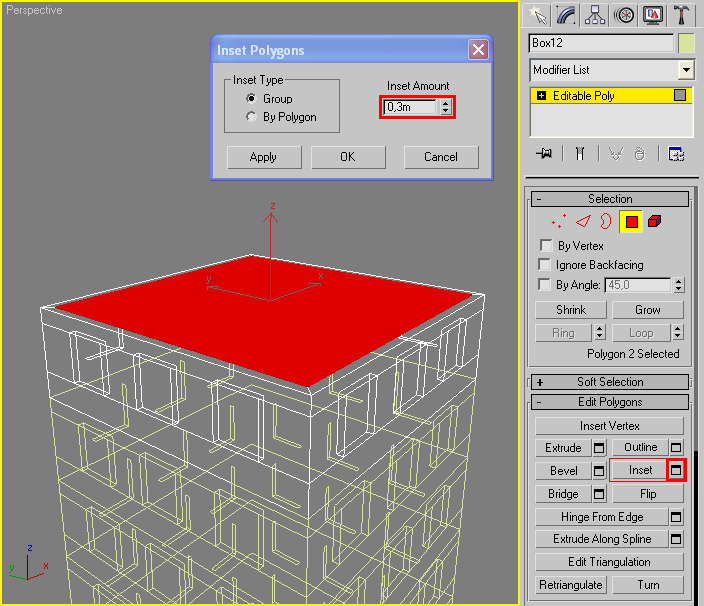Click the Extrude button

pos(563,448)
